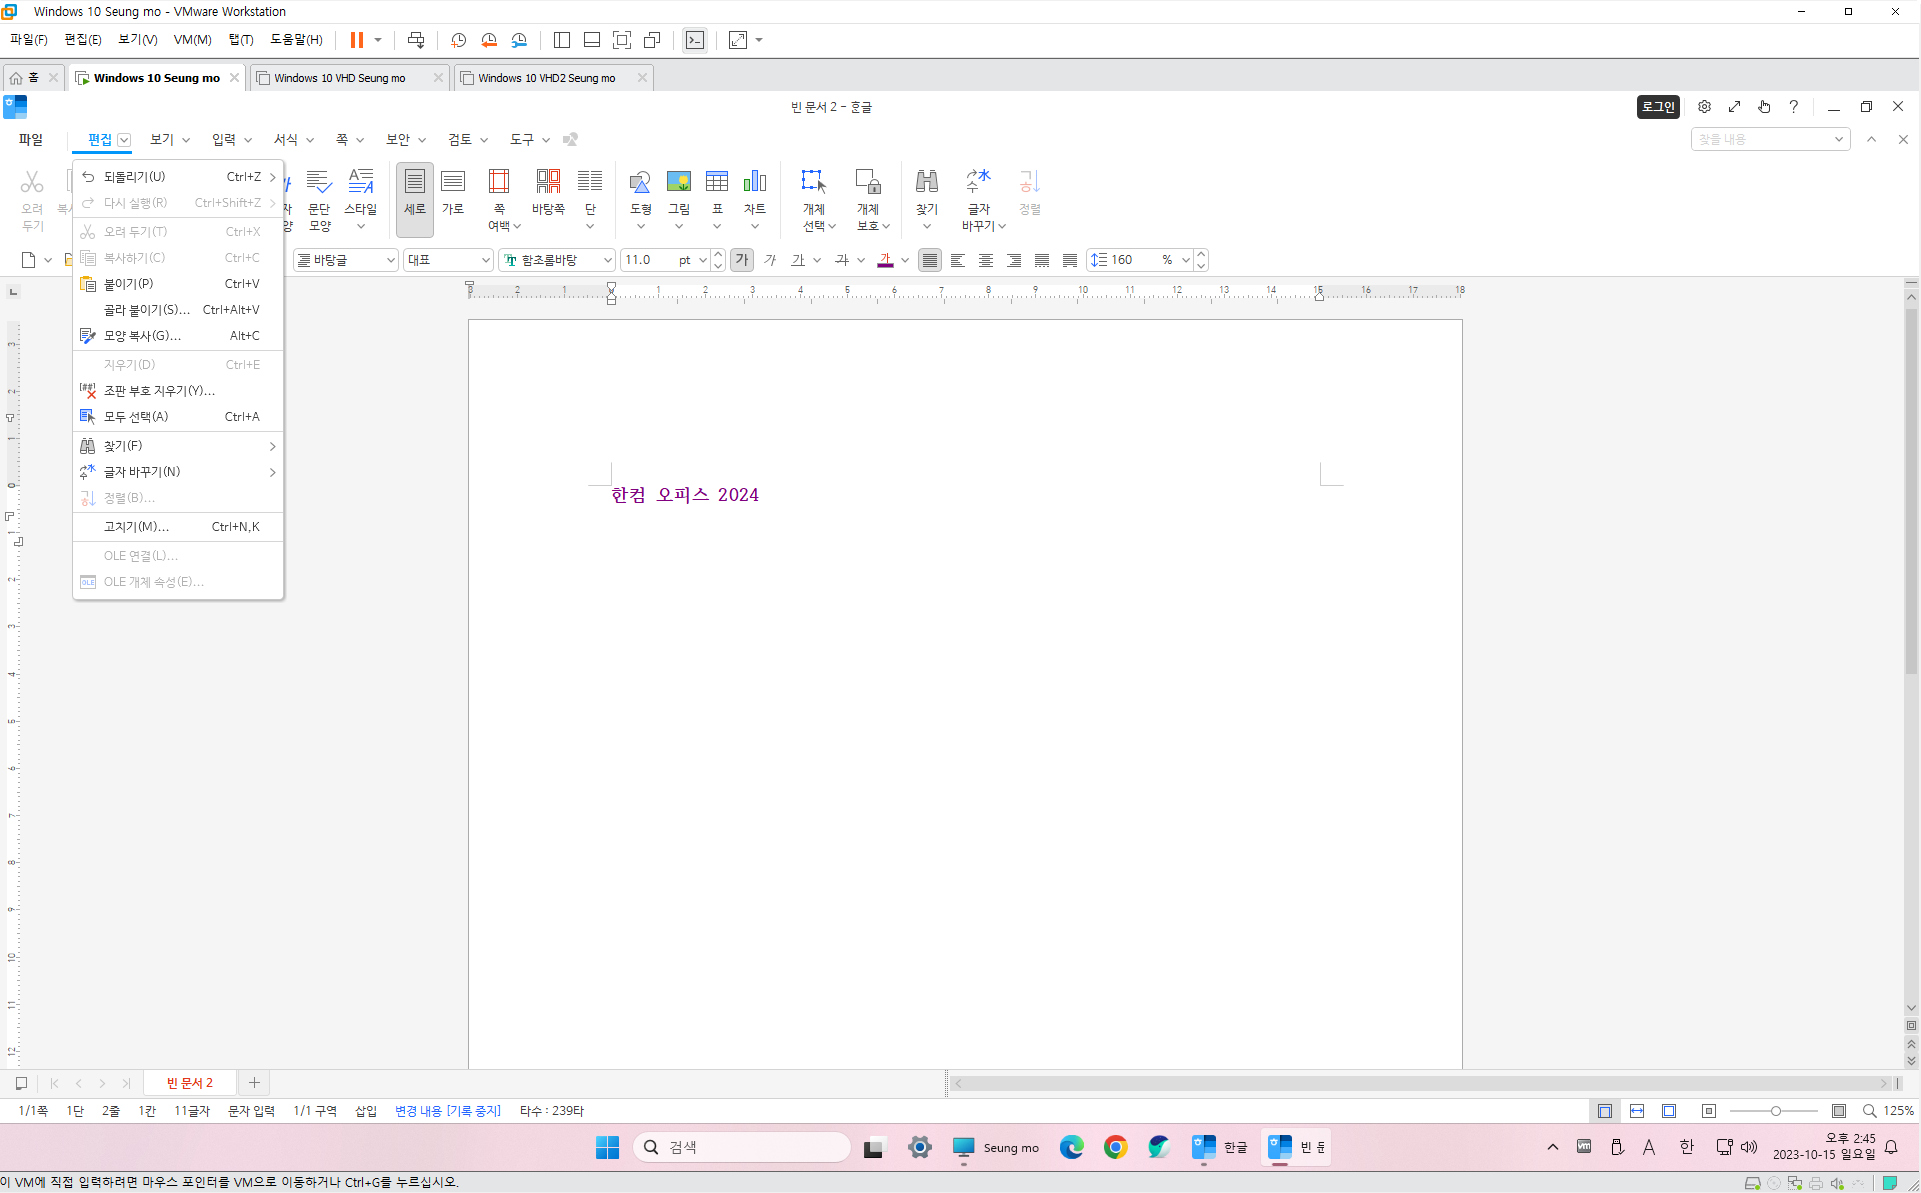Click the 로그인 login button
The height and width of the screenshot is (1193, 1921).
1657,107
